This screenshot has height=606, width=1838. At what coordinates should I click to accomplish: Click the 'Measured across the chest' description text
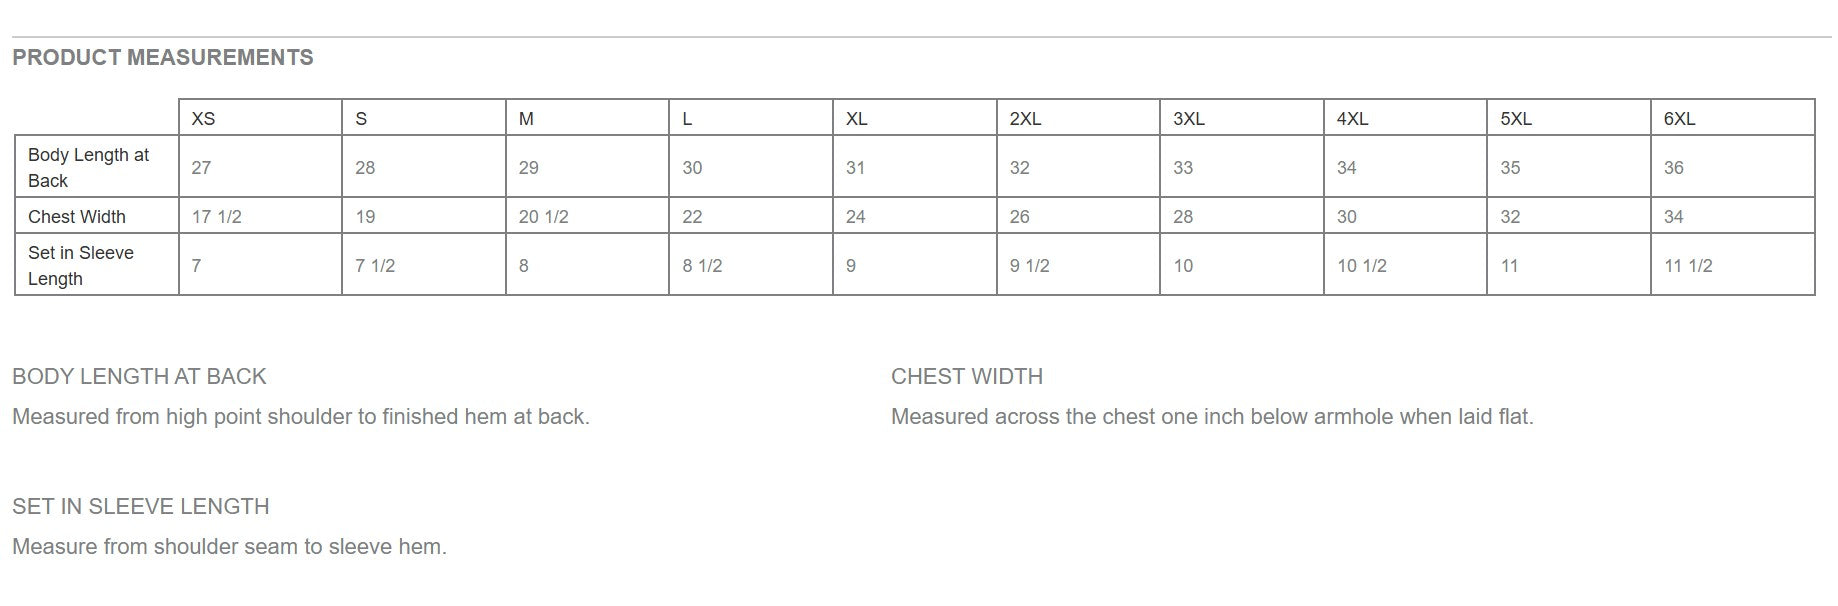coord(1211,416)
